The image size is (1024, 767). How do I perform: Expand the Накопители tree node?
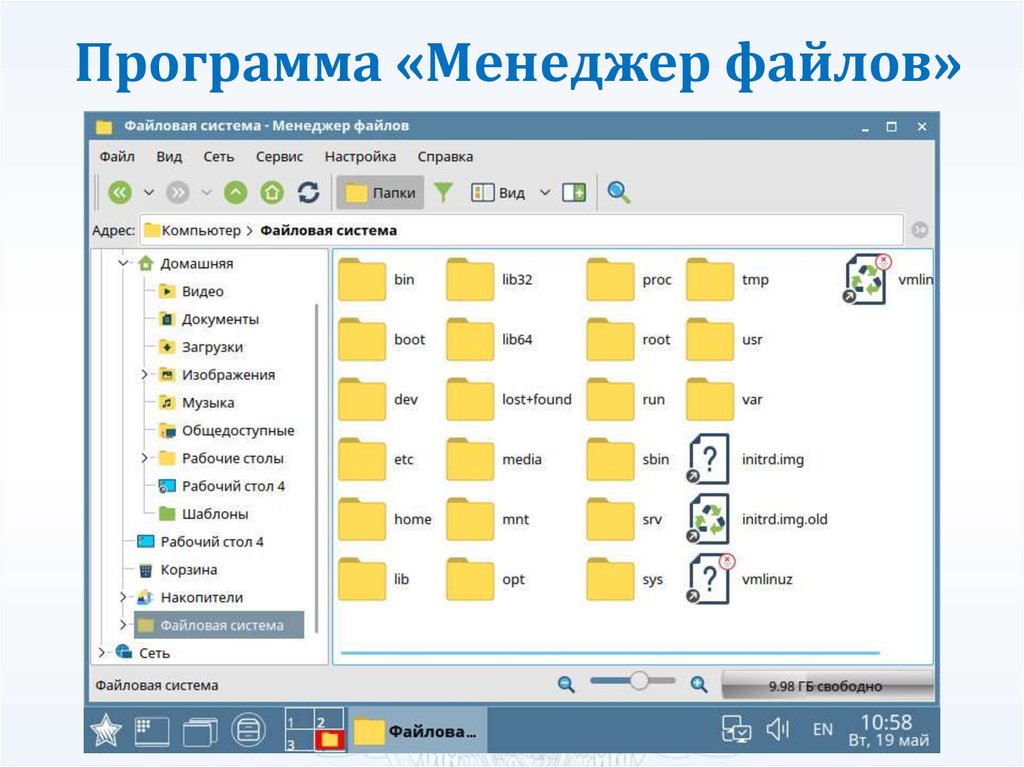pyautogui.click(x=123, y=597)
